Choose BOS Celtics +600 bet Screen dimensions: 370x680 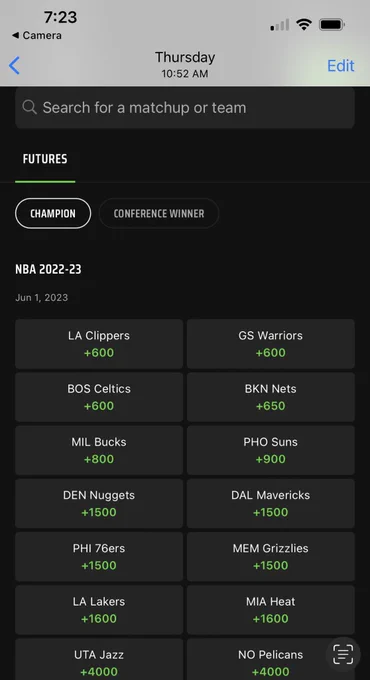[99, 397]
